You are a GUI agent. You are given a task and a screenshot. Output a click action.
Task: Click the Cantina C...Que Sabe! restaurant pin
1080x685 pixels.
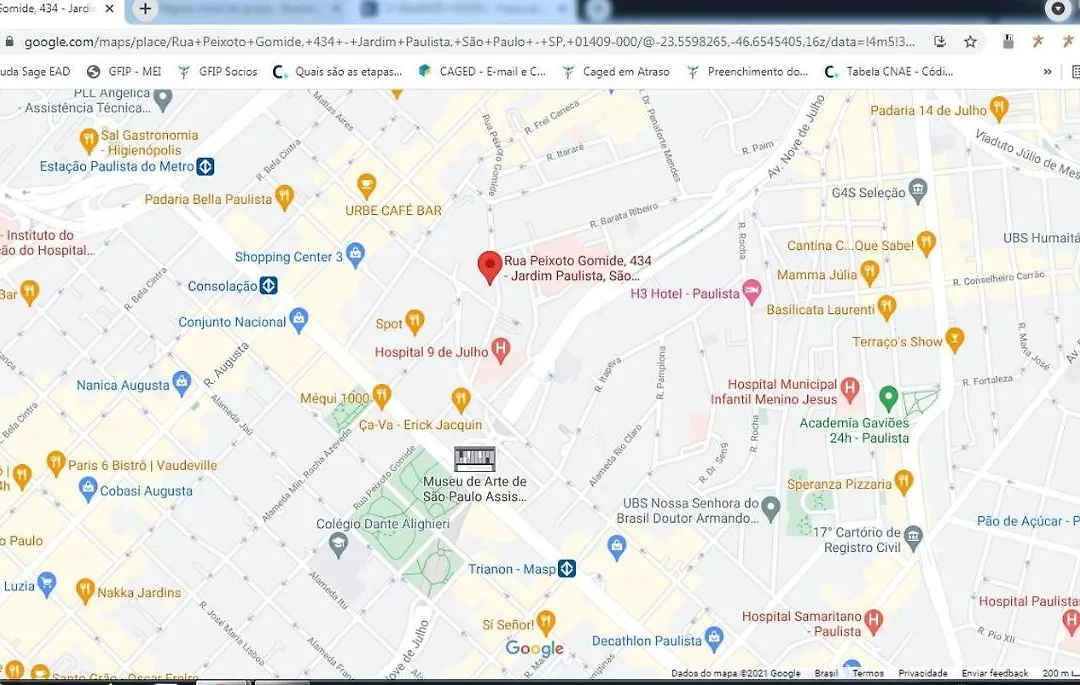[926, 243]
